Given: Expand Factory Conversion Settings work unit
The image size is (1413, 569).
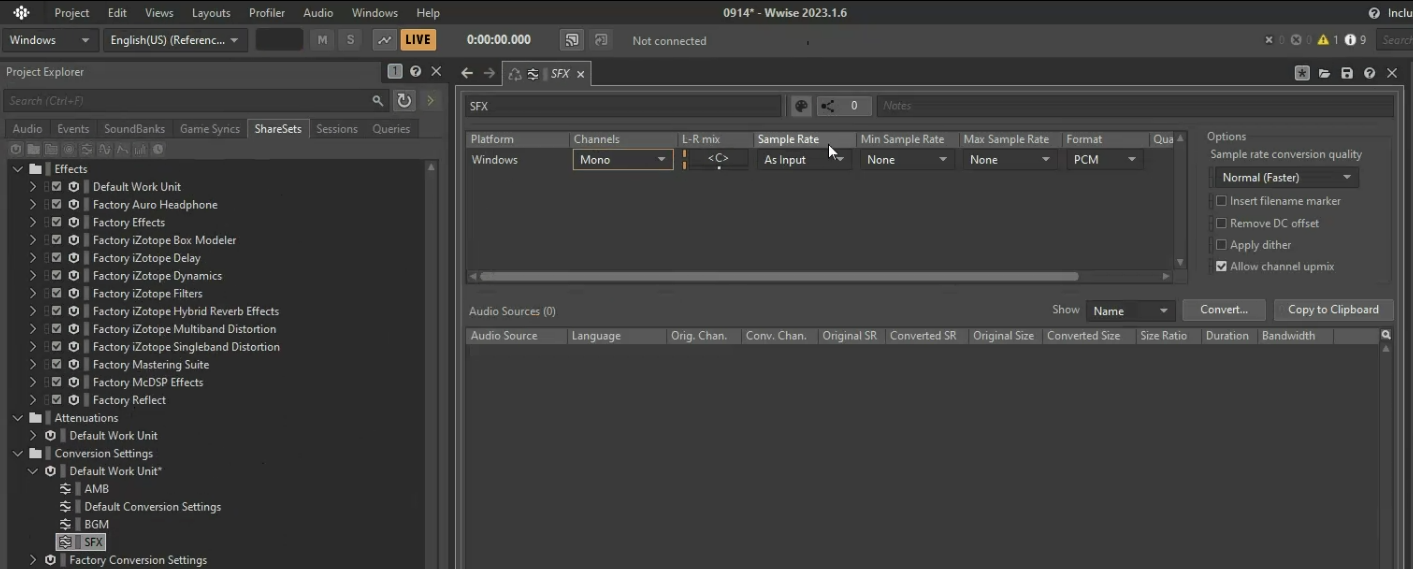Looking at the screenshot, I should (32, 560).
